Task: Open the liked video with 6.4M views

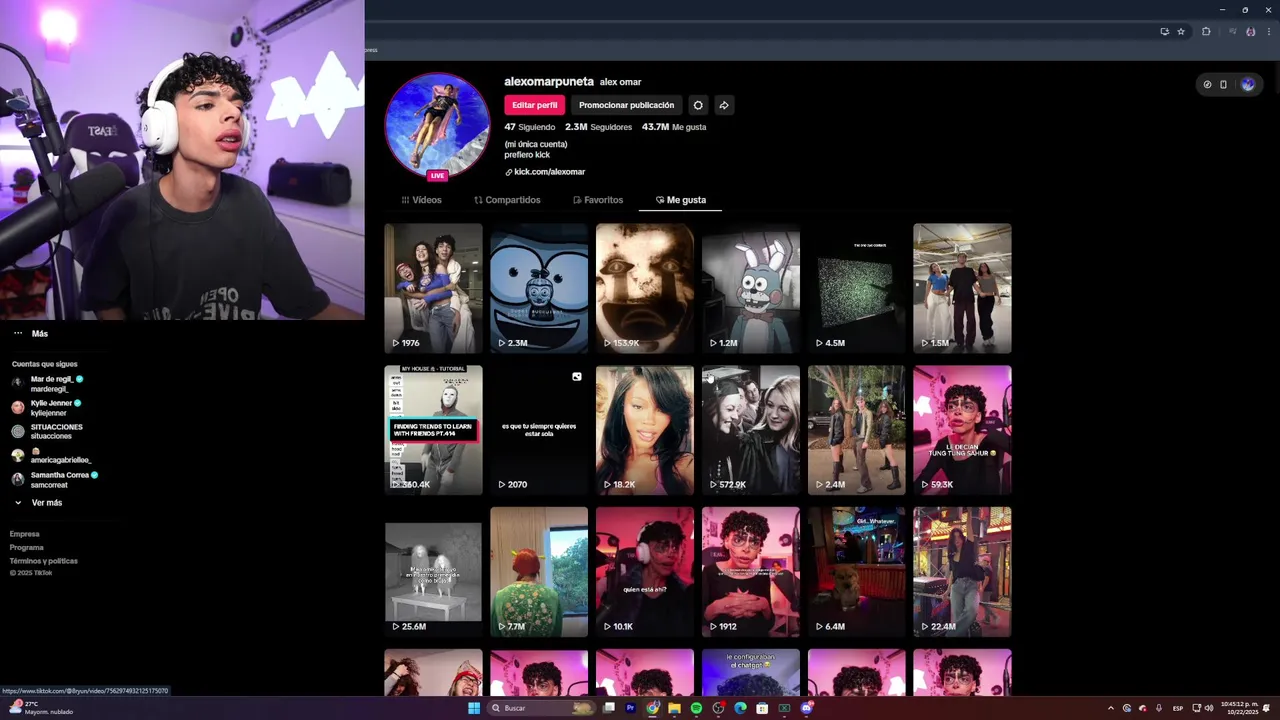Action: [x=857, y=572]
